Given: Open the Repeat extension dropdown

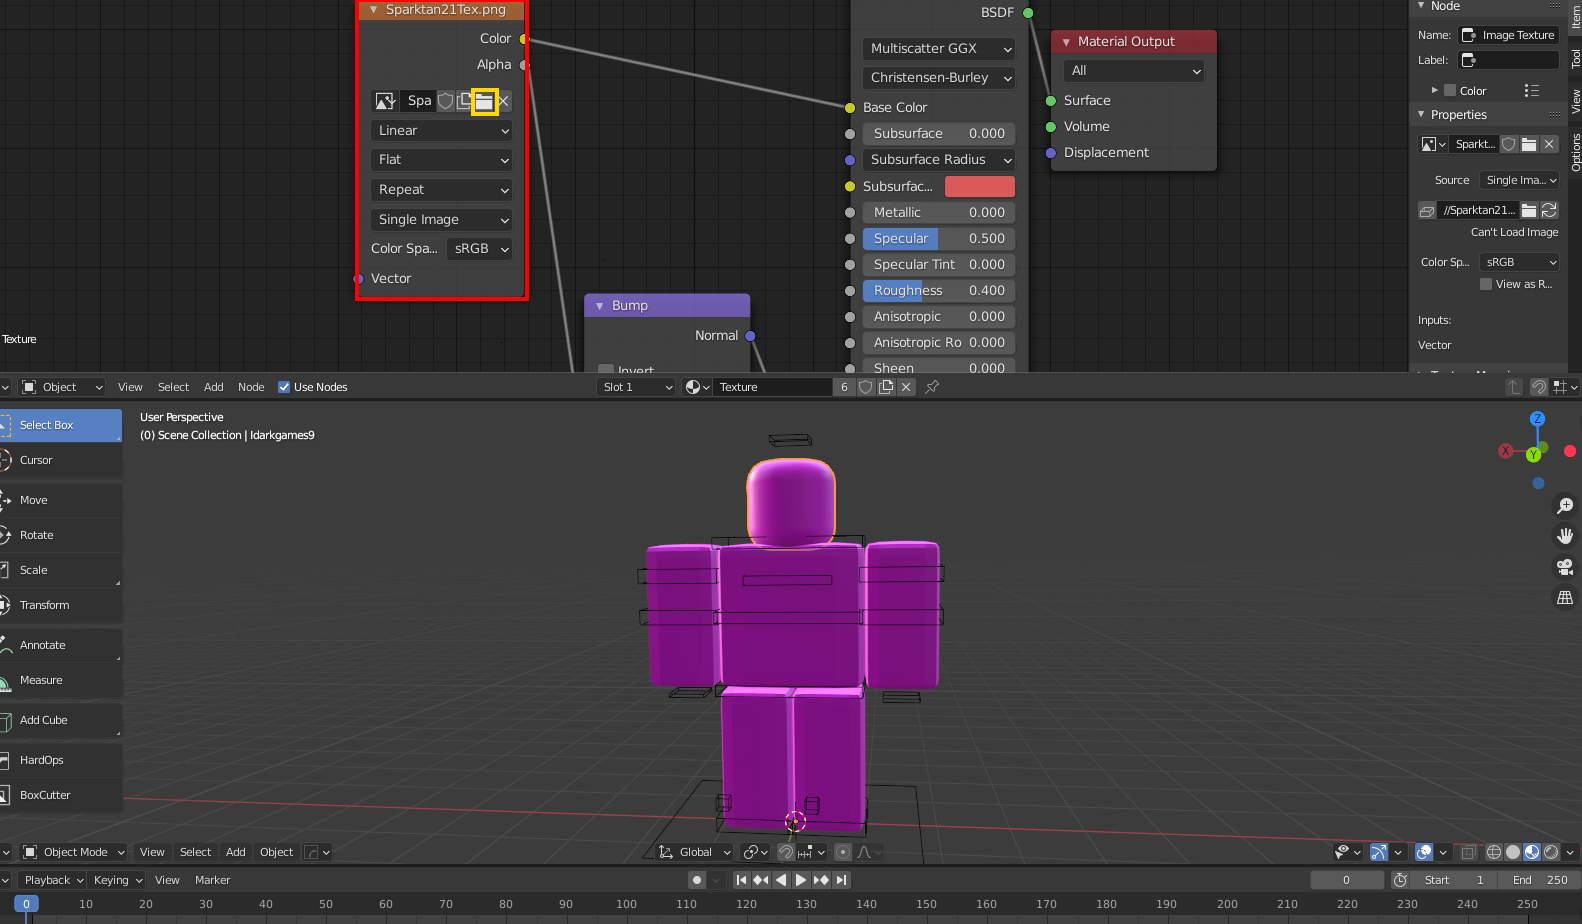Looking at the screenshot, I should [441, 190].
